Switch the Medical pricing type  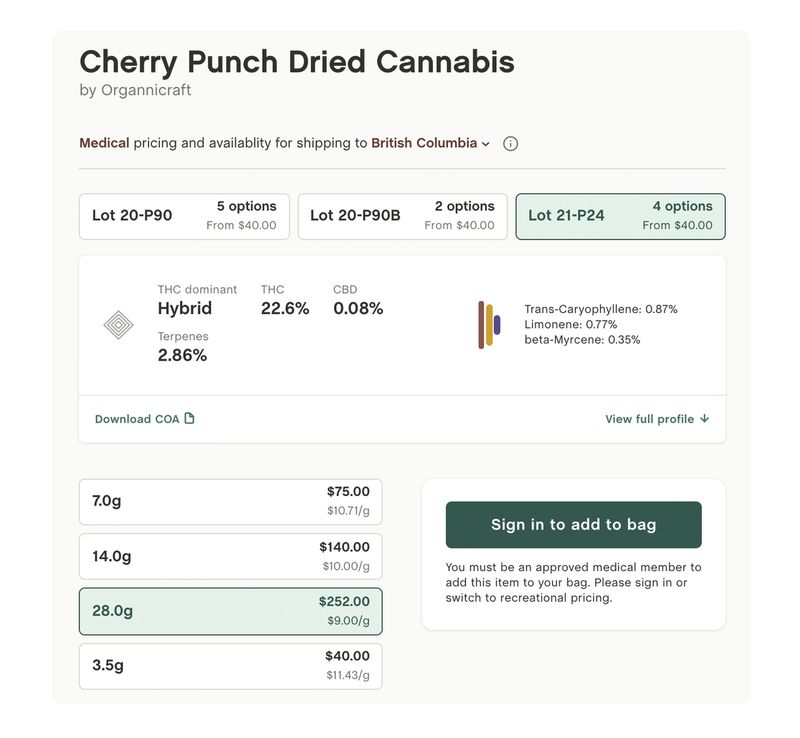coord(104,143)
